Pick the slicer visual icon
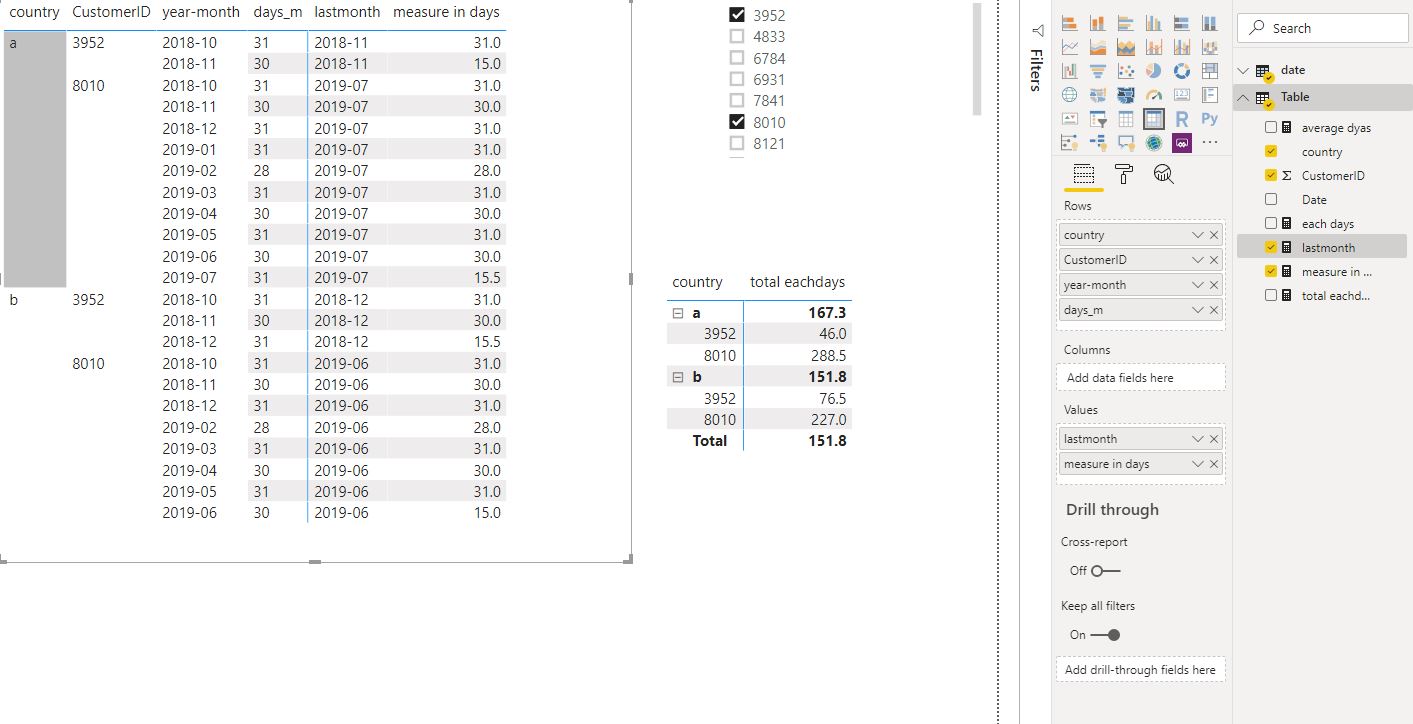The height and width of the screenshot is (724, 1413). pos(1098,119)
